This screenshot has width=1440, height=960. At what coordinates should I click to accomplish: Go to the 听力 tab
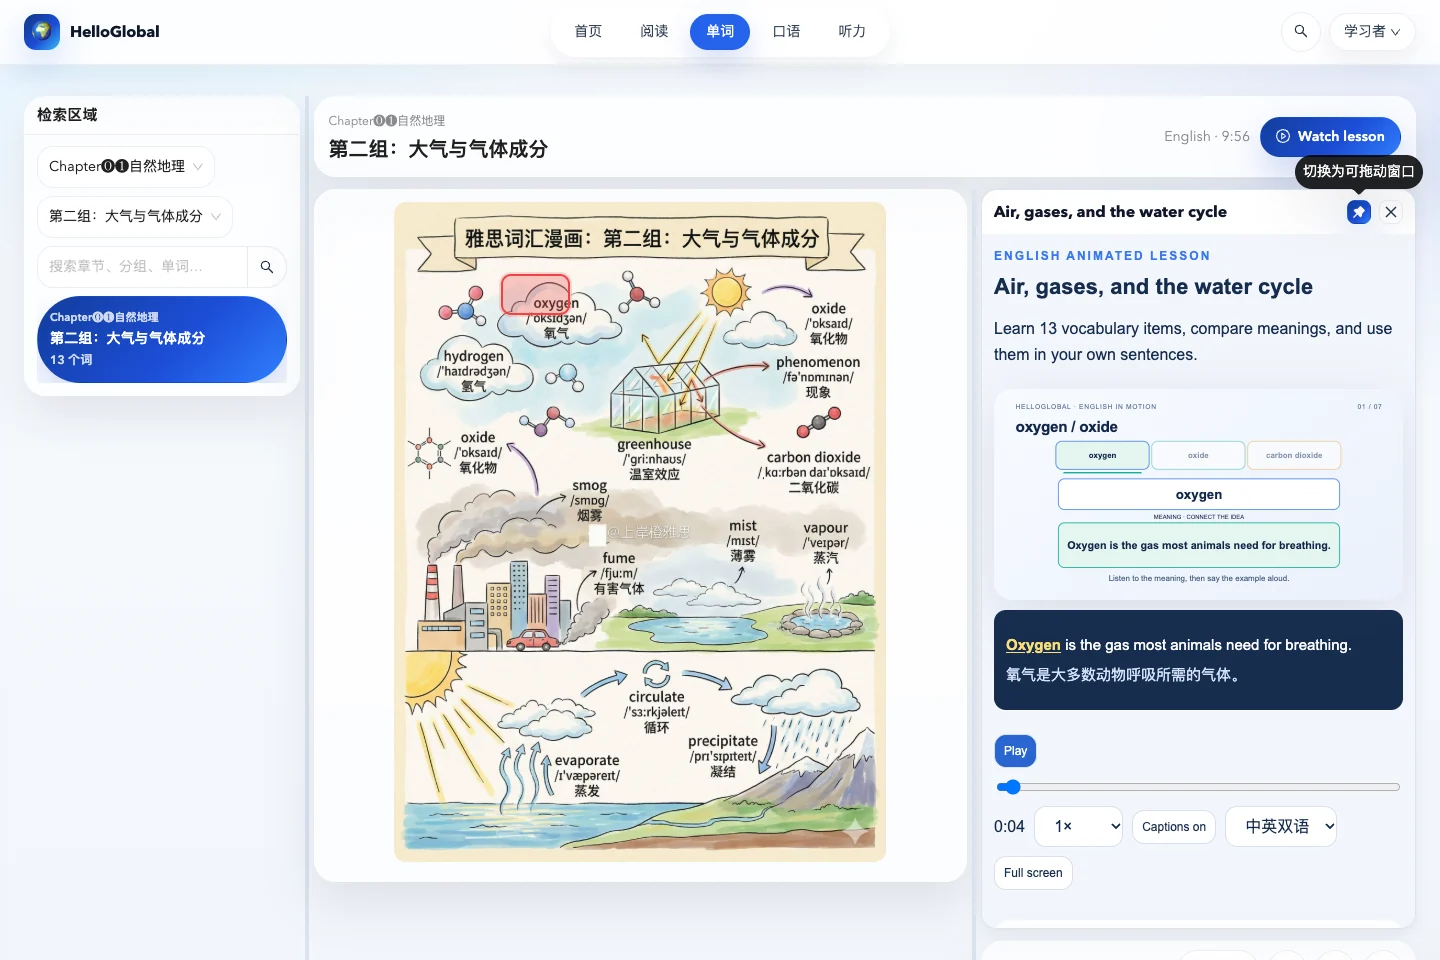click(852, 32)
